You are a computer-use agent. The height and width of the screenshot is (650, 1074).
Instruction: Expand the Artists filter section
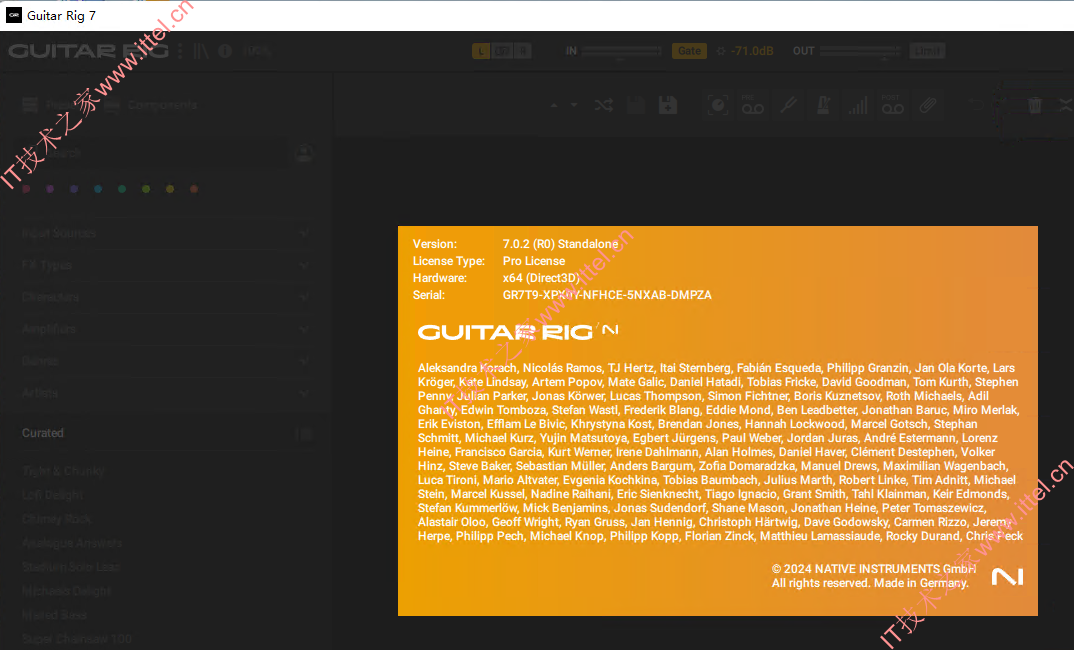click(x=165, y=393)
